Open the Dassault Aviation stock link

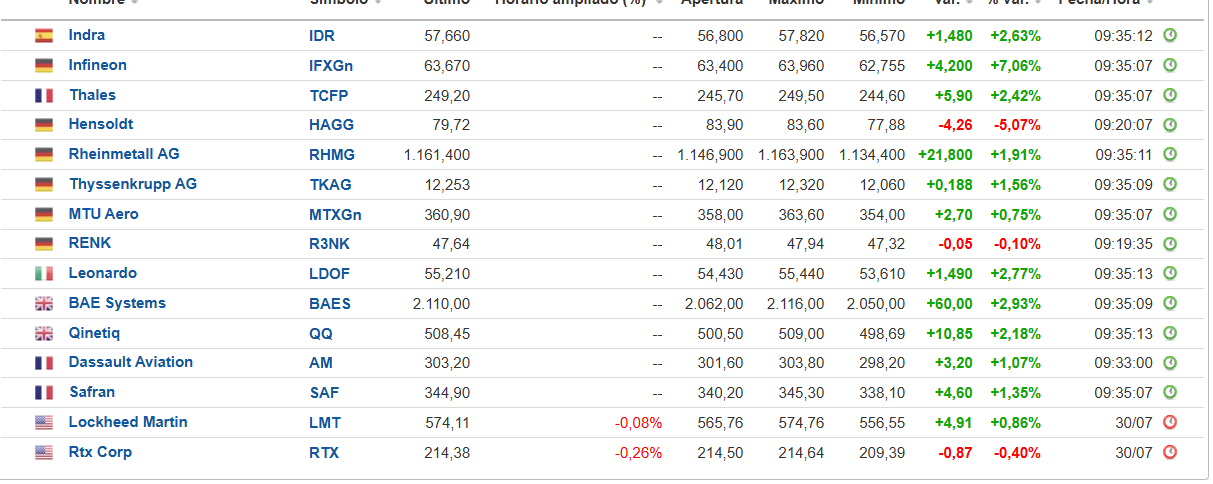click(131, 362)
